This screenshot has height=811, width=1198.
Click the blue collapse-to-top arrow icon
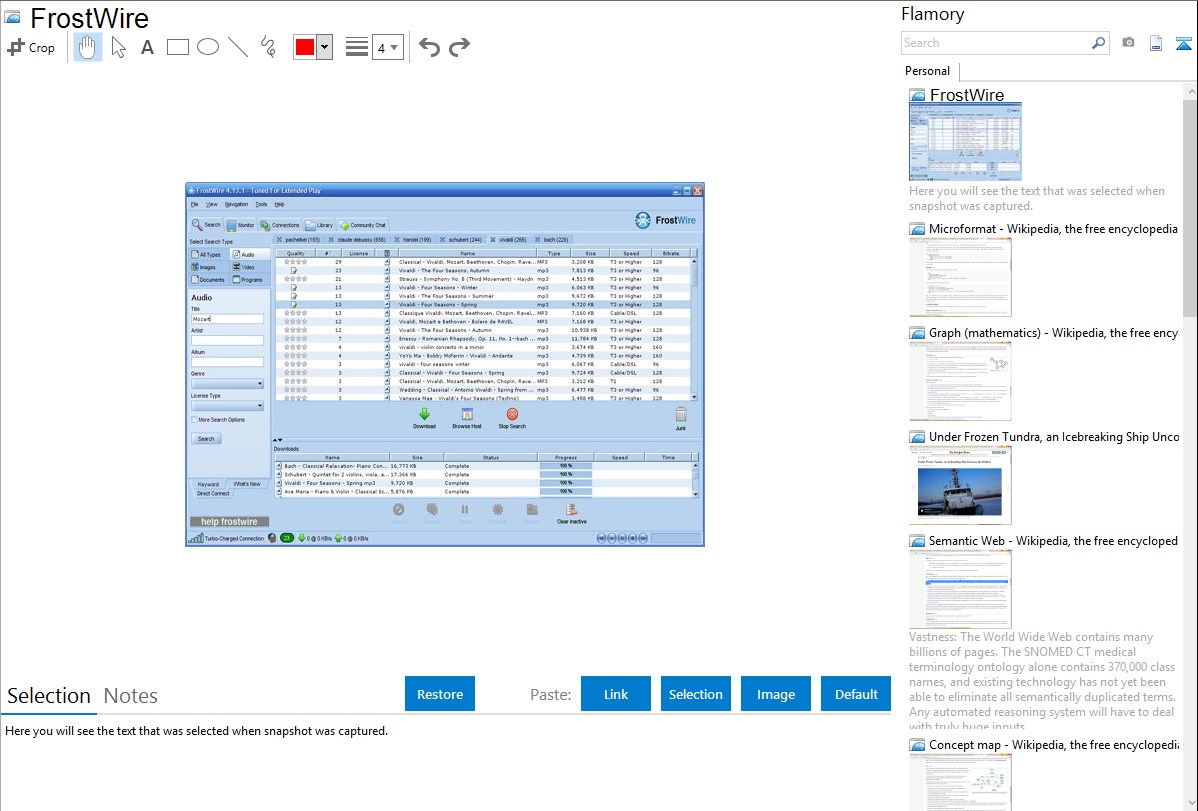pos(1183,43)
